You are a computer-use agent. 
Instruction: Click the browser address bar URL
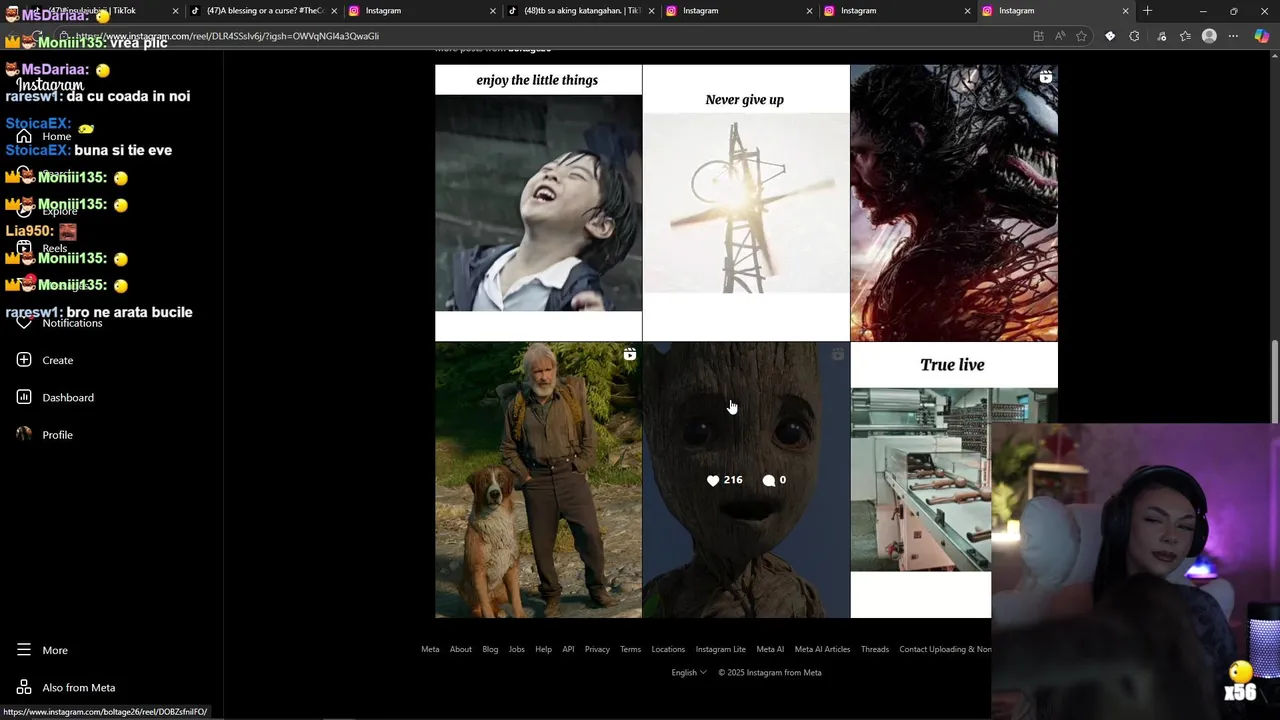point(228,36)
